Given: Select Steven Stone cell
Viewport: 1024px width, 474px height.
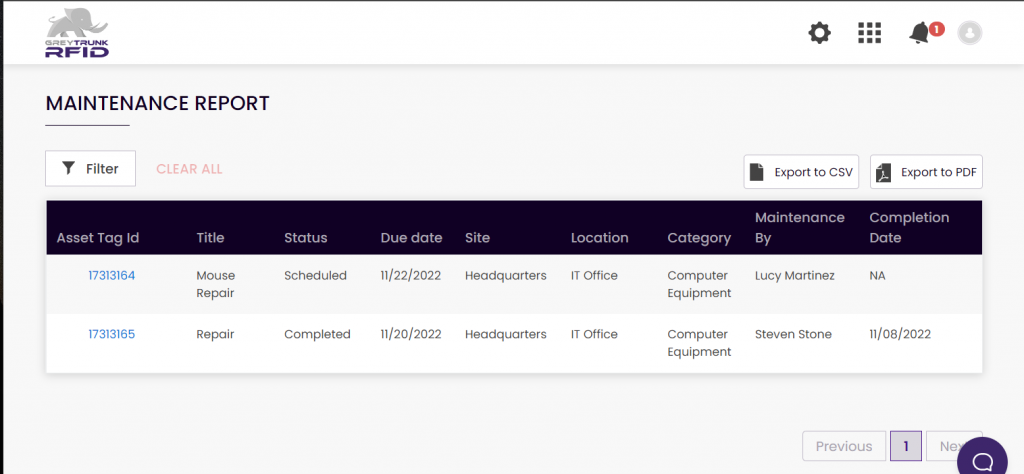Looking at the screenshot, I should click(793, 334).
